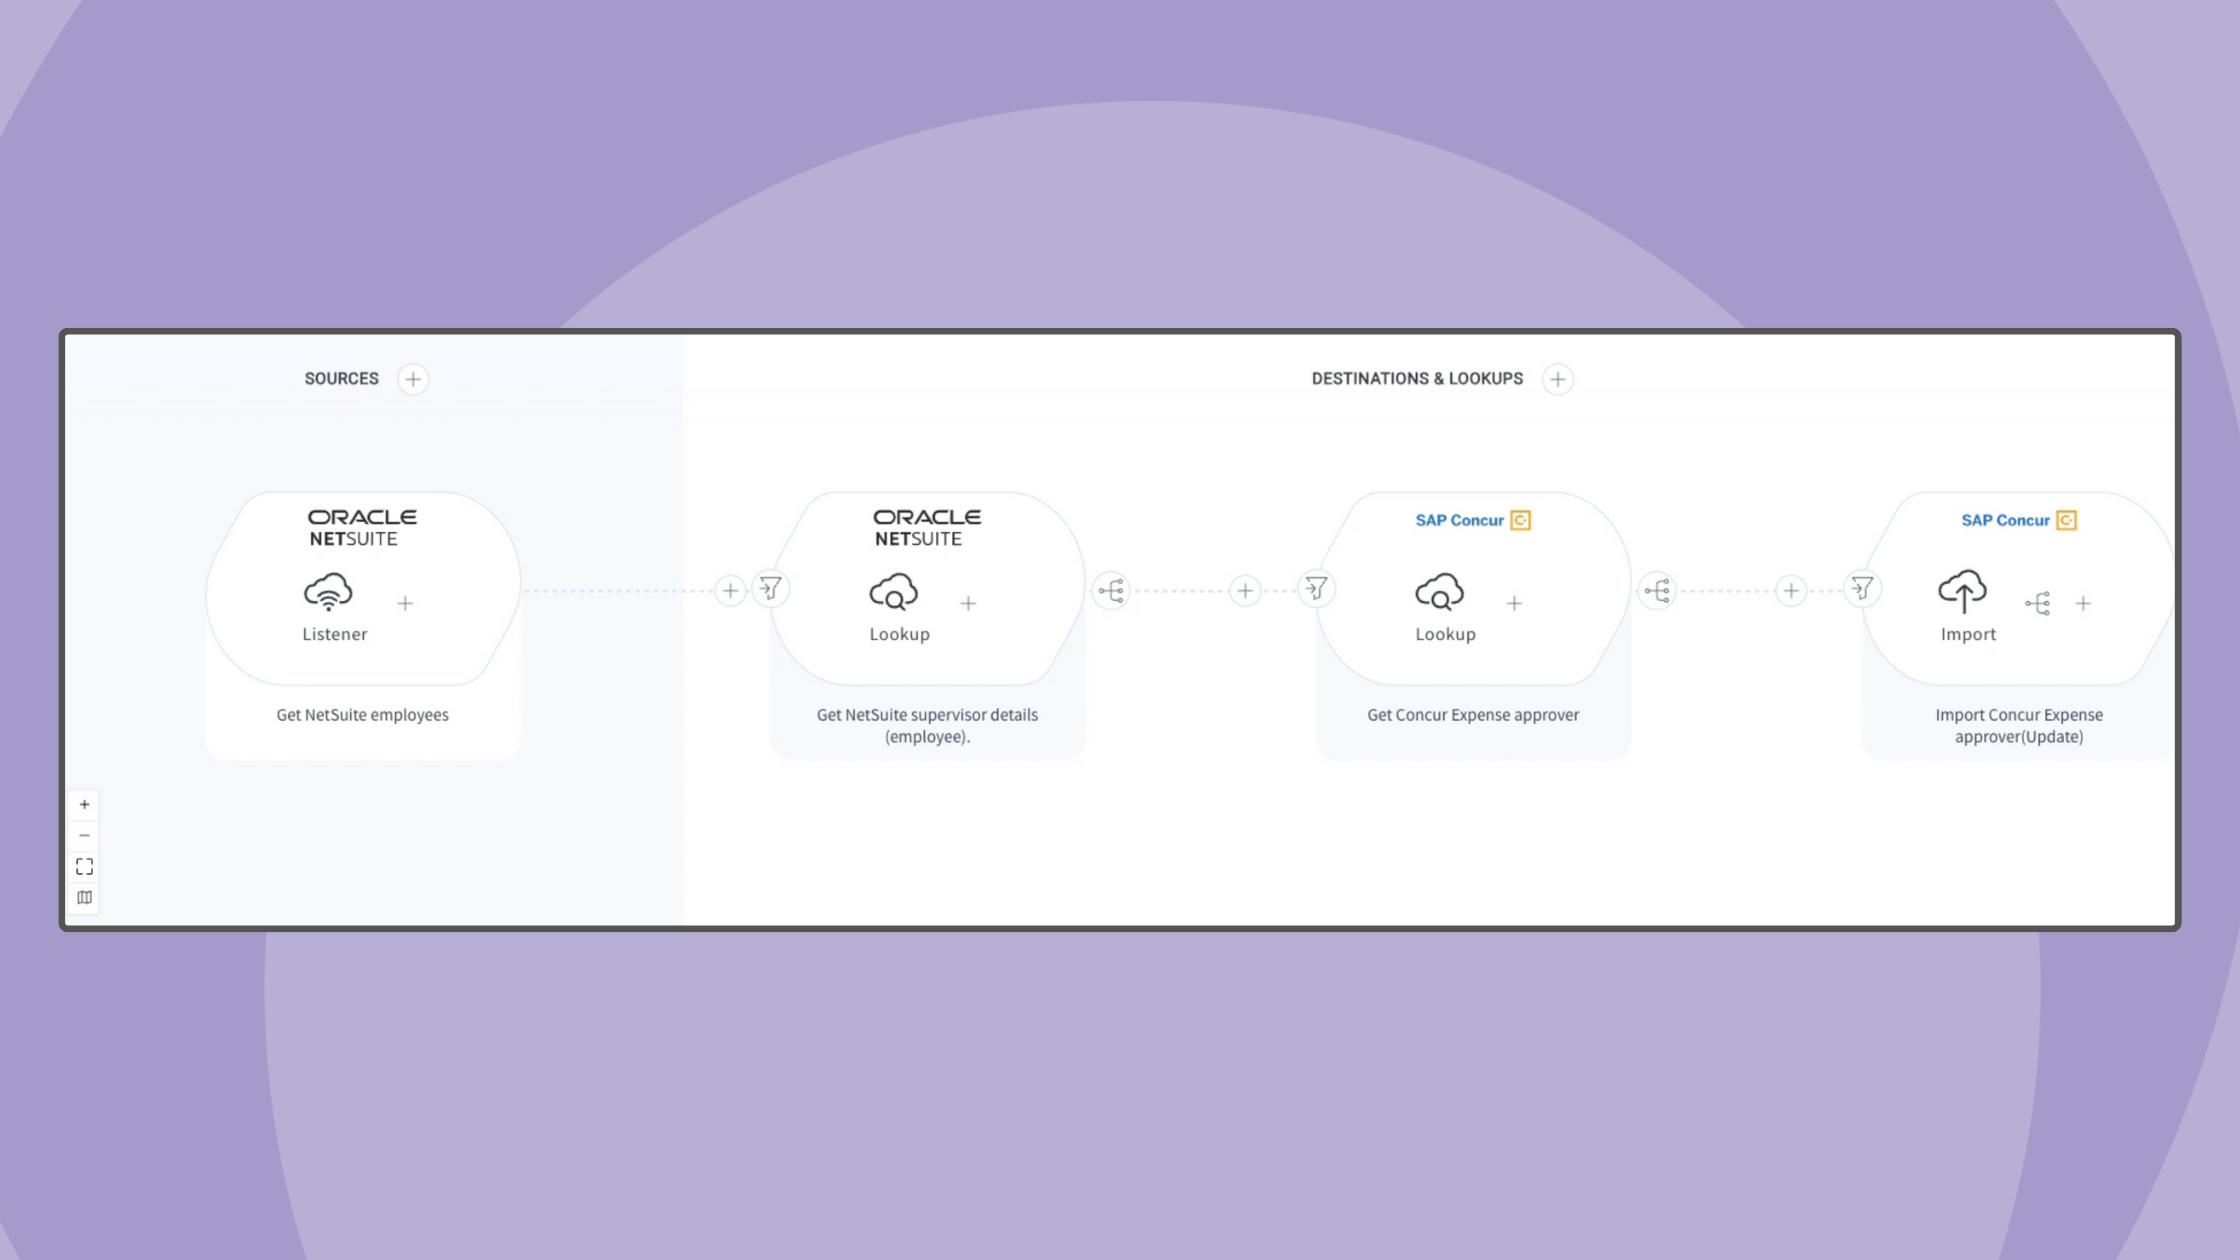This screenshot has height=1260, width=2240.
Task: Insert step between the two Lookups
Action: tap(1245, 591)
